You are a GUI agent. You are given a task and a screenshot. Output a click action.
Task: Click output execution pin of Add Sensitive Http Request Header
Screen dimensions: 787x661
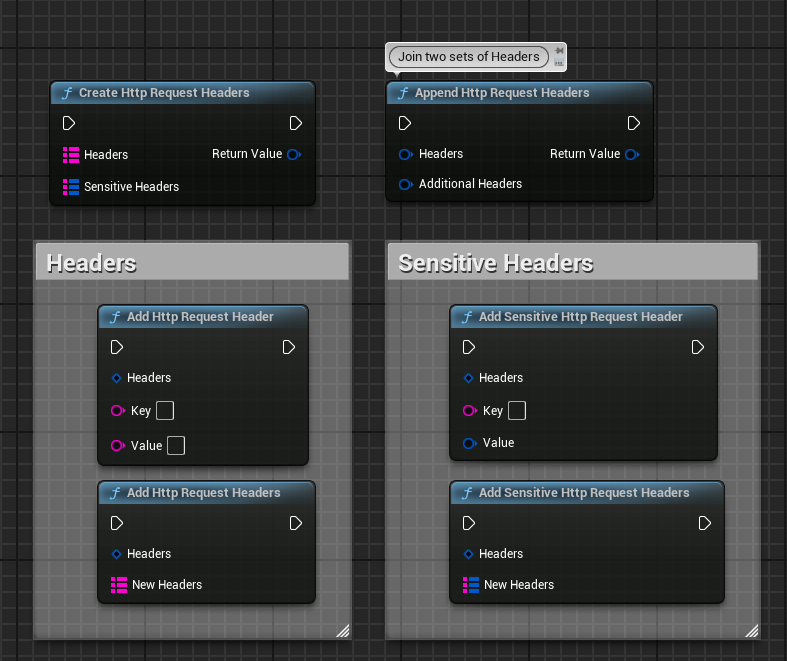[x=698, y=347]
